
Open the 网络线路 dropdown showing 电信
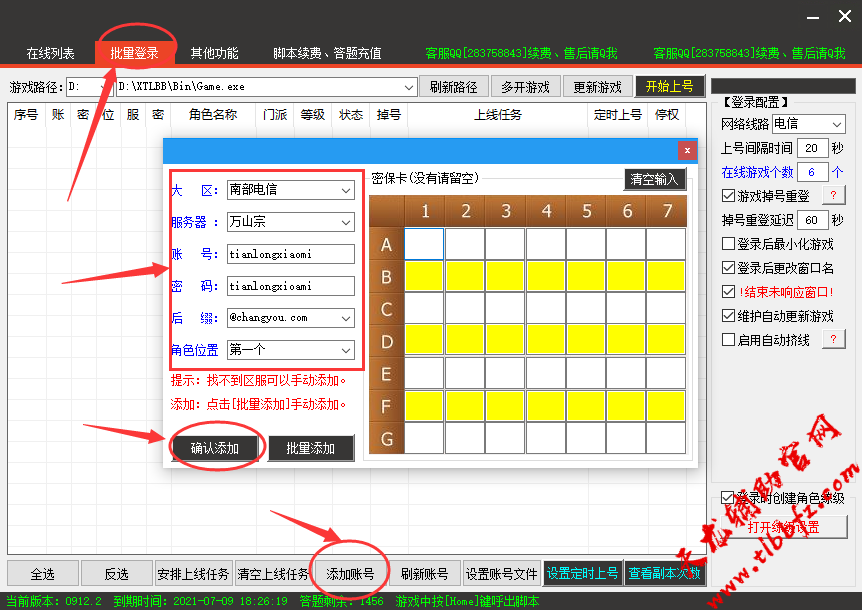pos(808,124)
